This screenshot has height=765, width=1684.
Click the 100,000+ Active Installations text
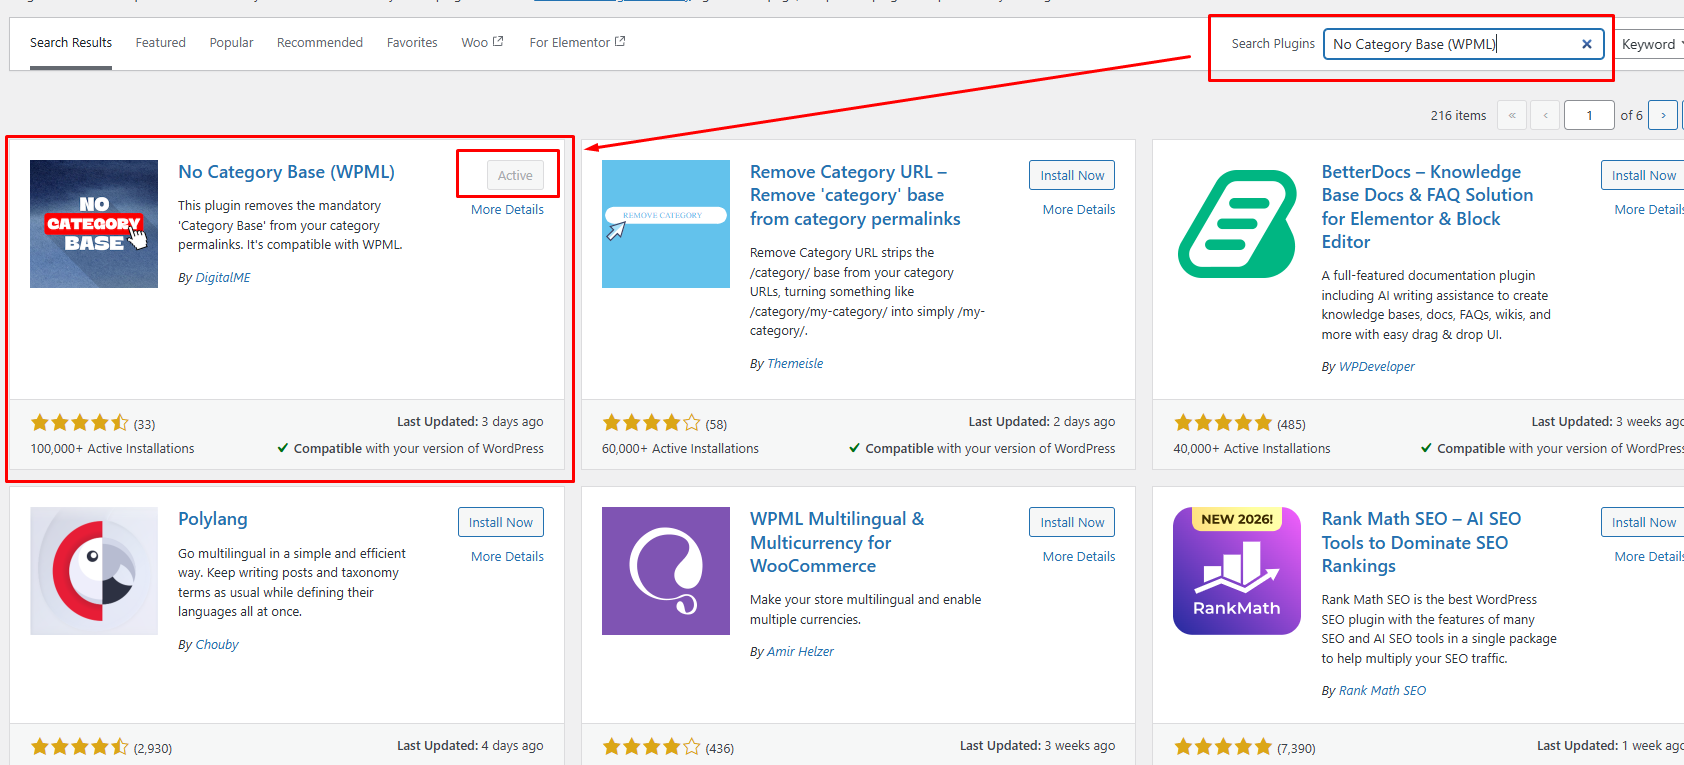[x=112, y=449]
